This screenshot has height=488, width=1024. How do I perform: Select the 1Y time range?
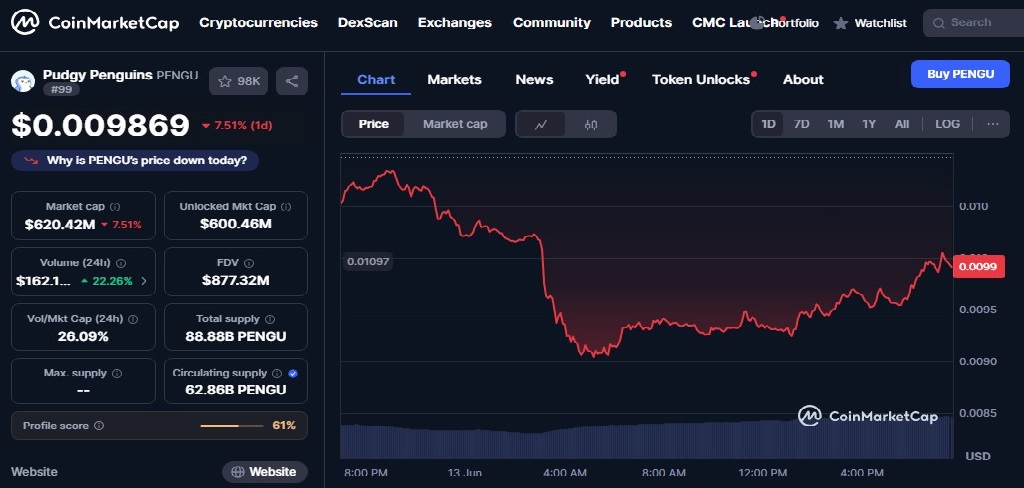tap(869, 124)
